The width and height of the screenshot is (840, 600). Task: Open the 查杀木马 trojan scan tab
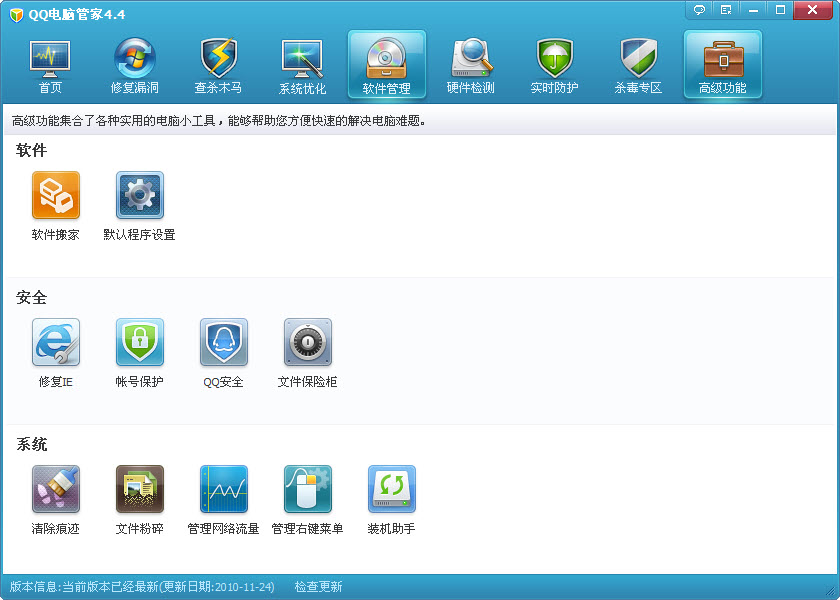click(218, 65)
